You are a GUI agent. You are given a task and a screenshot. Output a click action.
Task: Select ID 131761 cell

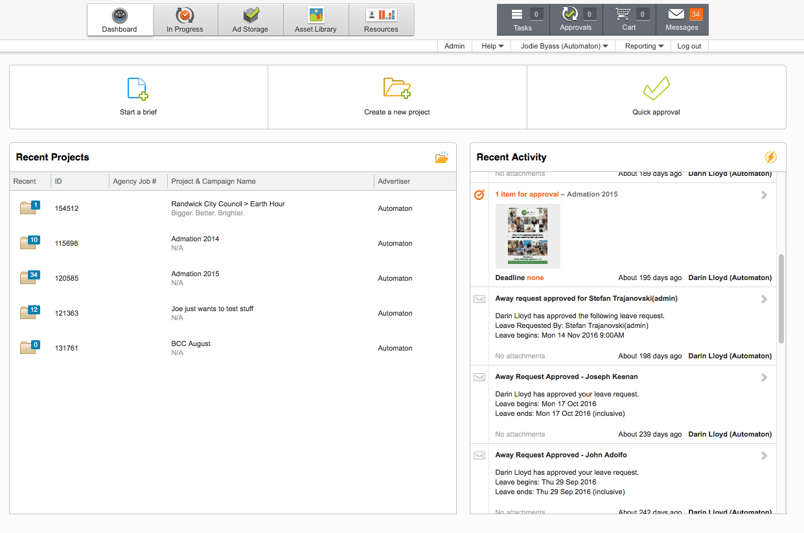coord(67,348)
